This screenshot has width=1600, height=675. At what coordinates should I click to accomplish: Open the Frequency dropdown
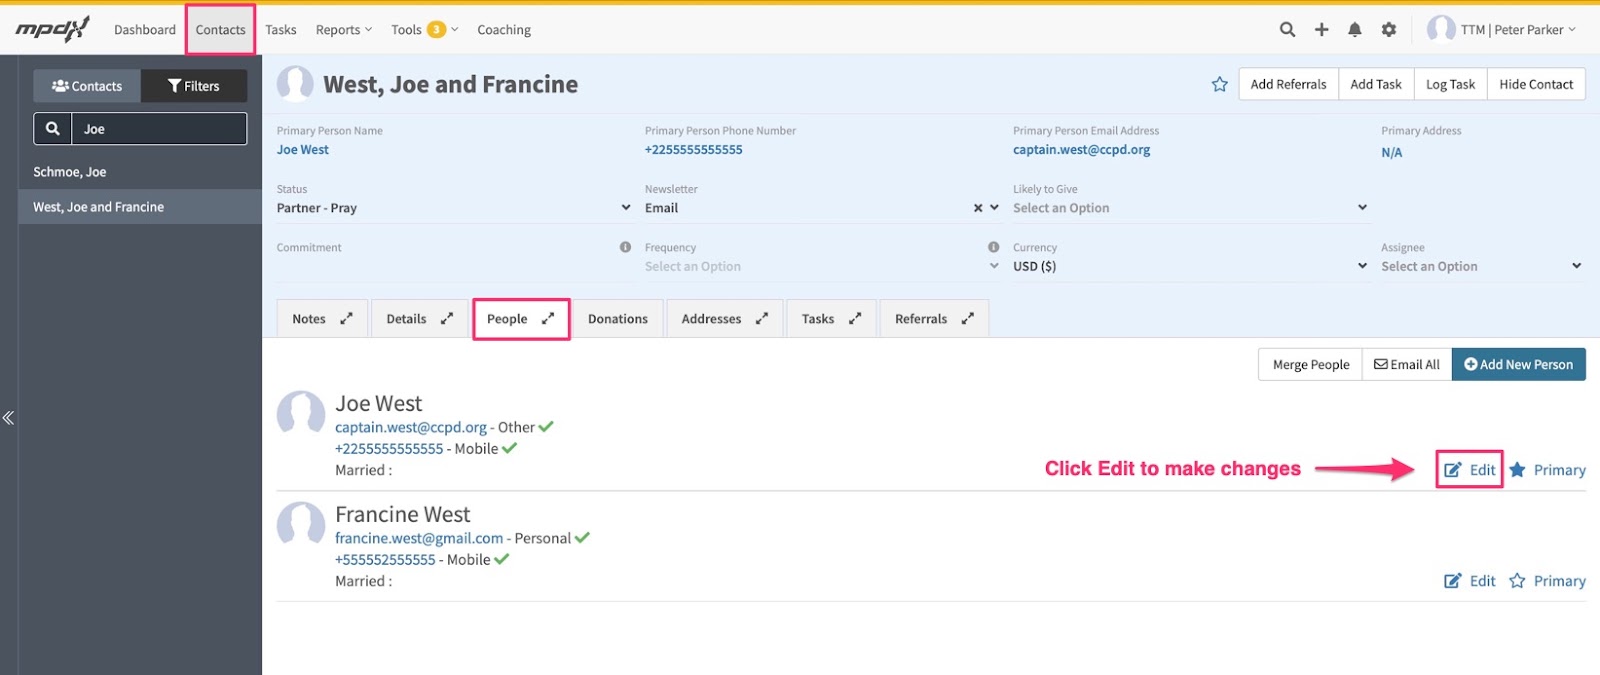[x=822, y=267]
